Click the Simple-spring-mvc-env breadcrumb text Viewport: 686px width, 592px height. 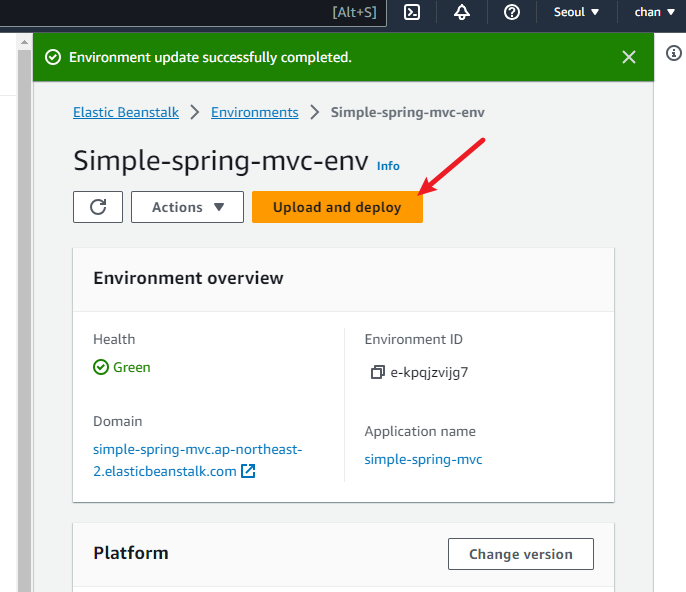407,112
